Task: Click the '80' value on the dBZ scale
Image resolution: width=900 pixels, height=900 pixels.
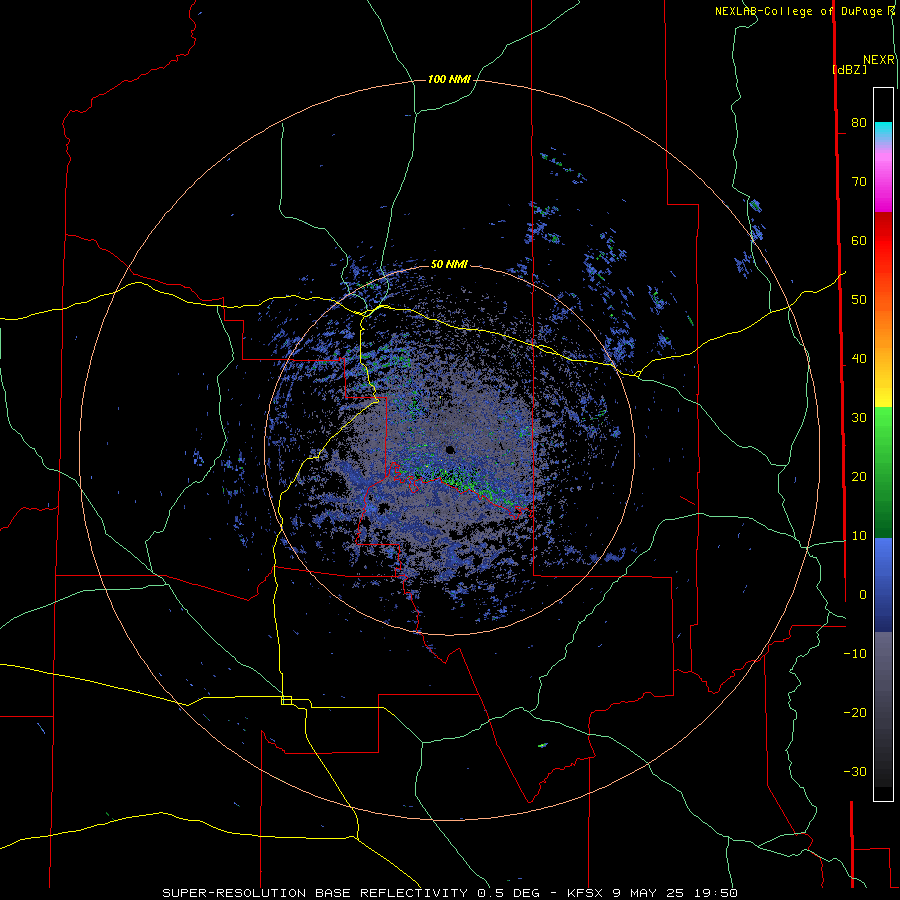Action: pyautogui.click(x=859, y=123)
